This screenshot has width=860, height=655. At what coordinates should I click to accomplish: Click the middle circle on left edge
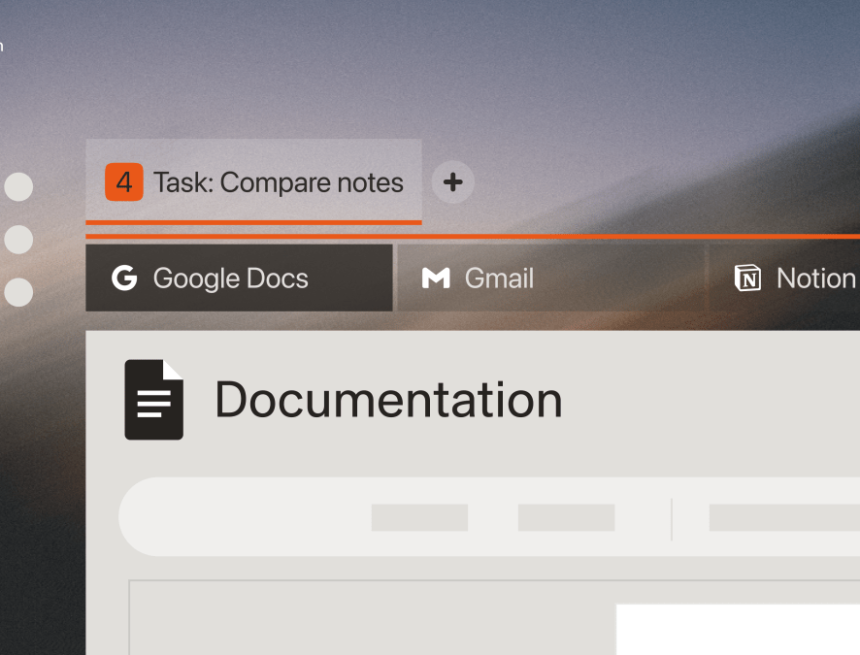(18, 240)
